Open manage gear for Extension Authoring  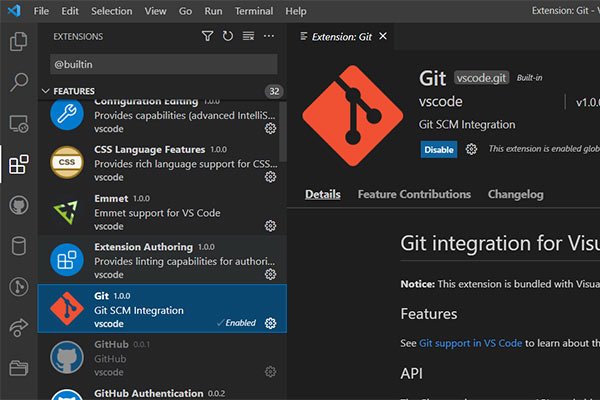click(271, 274)
